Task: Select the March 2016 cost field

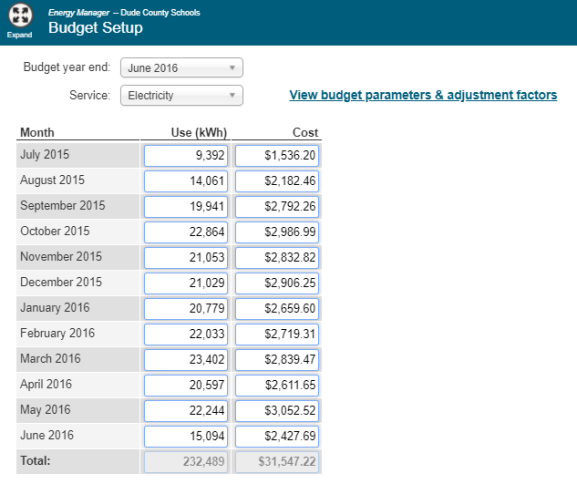Action: (x=277, y=360)
